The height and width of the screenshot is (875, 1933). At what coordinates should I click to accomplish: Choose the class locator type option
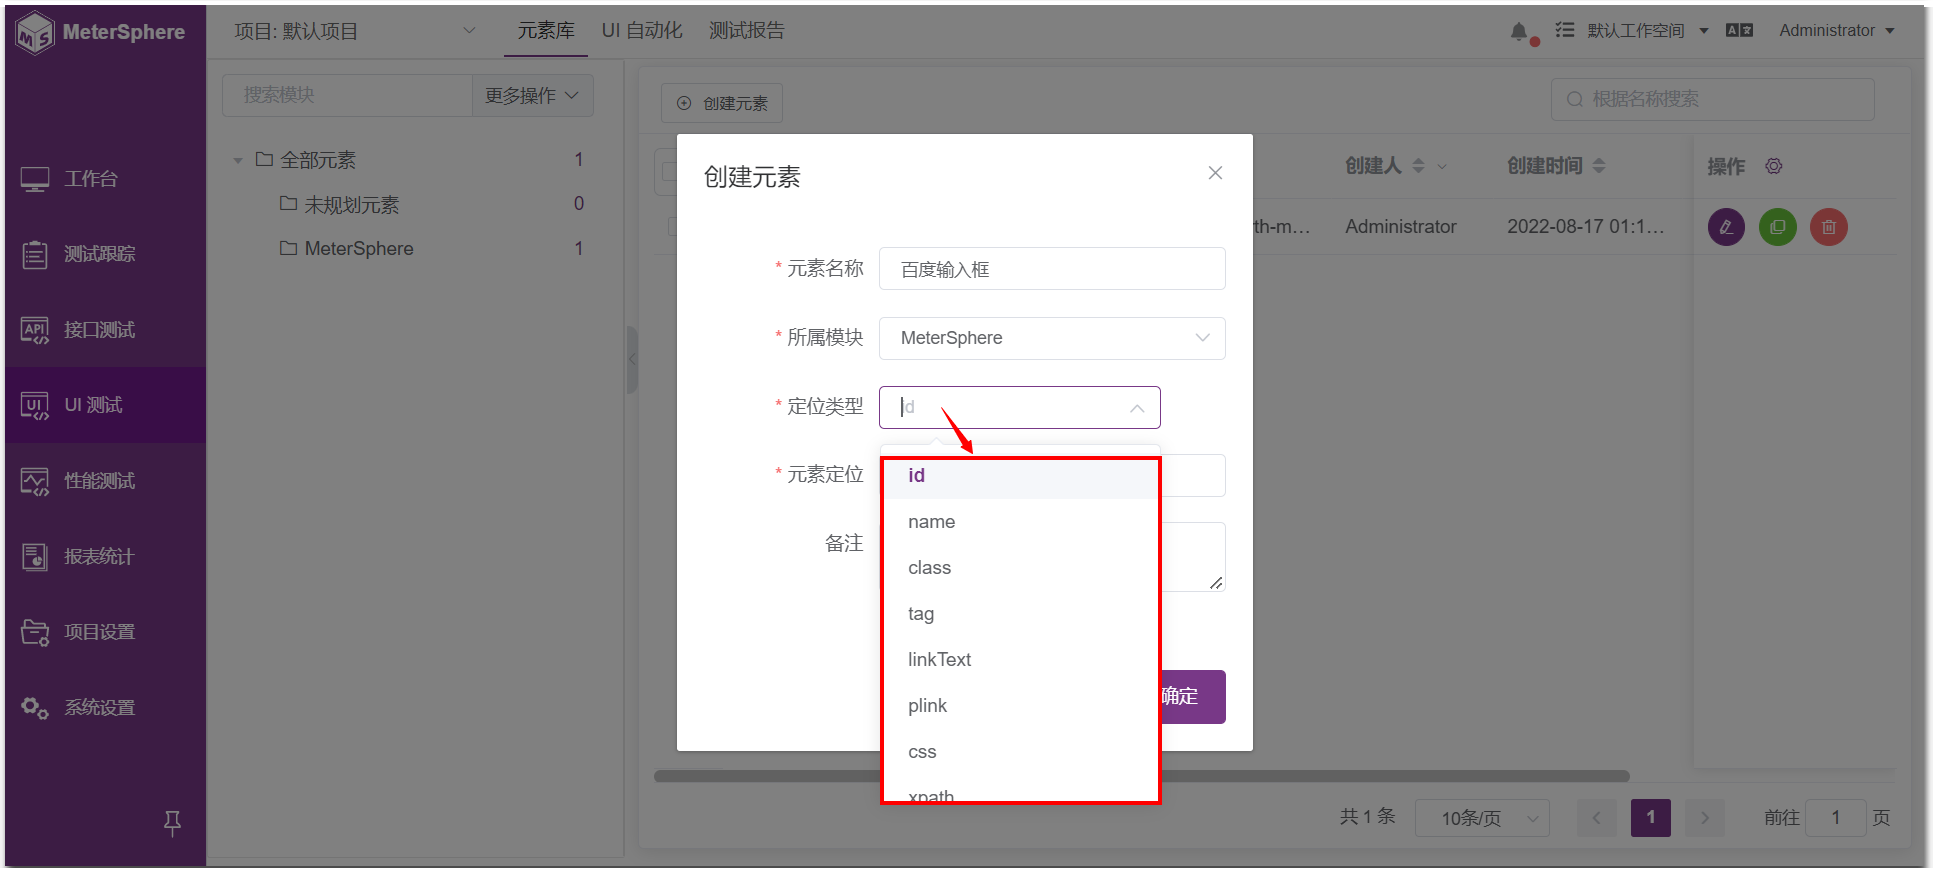click(1020, 568)
